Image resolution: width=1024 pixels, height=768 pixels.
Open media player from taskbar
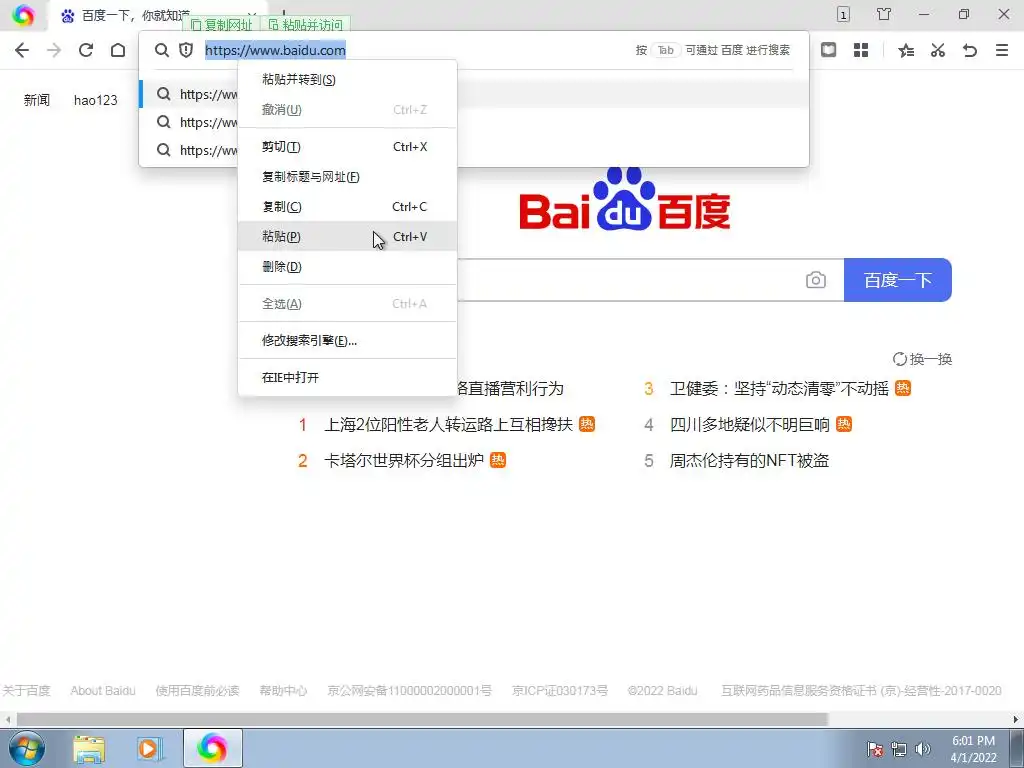pos(150,749)
